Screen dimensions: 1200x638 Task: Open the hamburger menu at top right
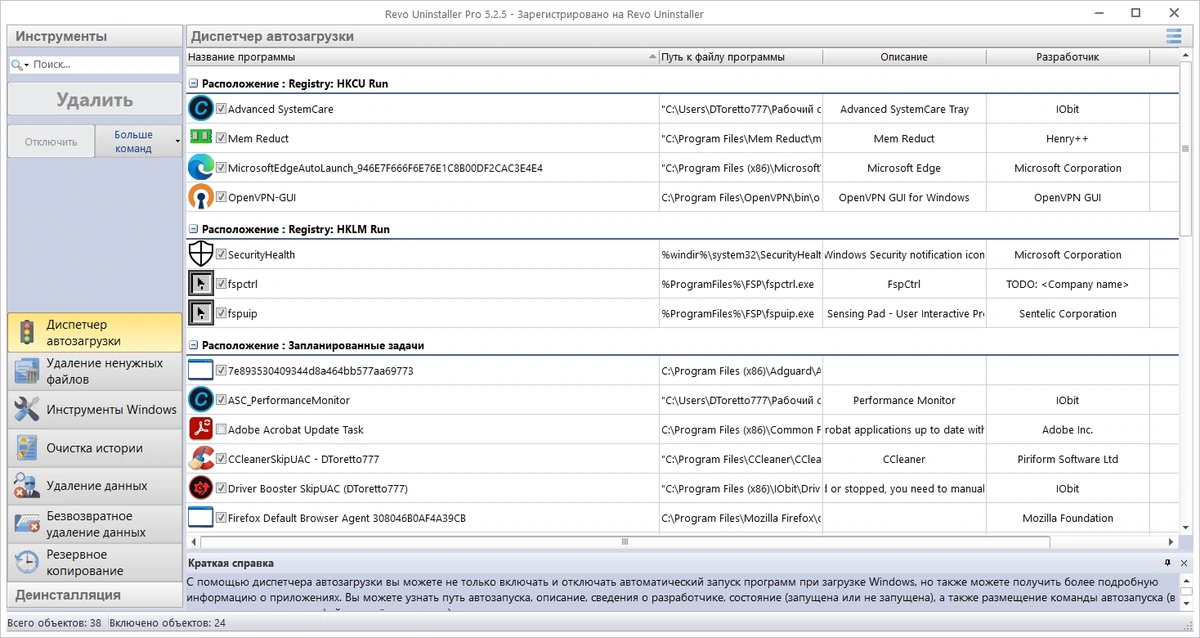1173,37
